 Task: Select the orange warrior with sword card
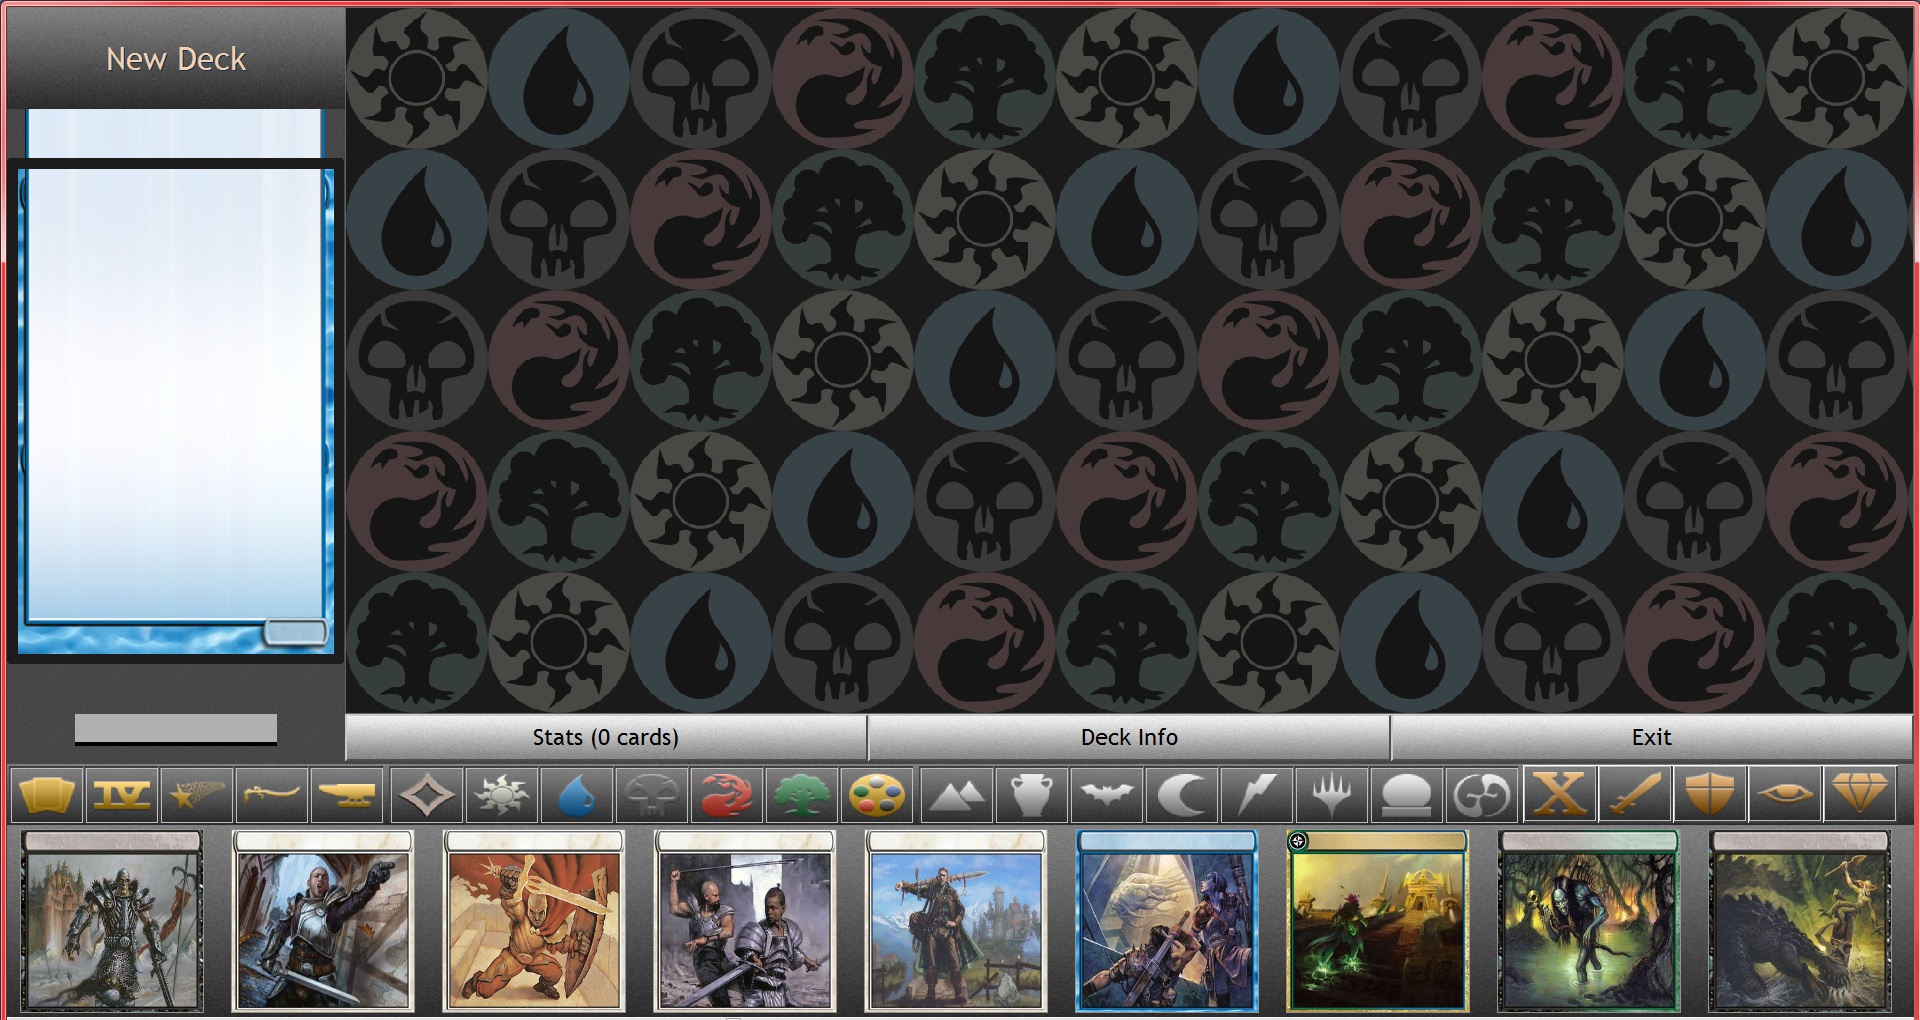(x=534, y=921)
